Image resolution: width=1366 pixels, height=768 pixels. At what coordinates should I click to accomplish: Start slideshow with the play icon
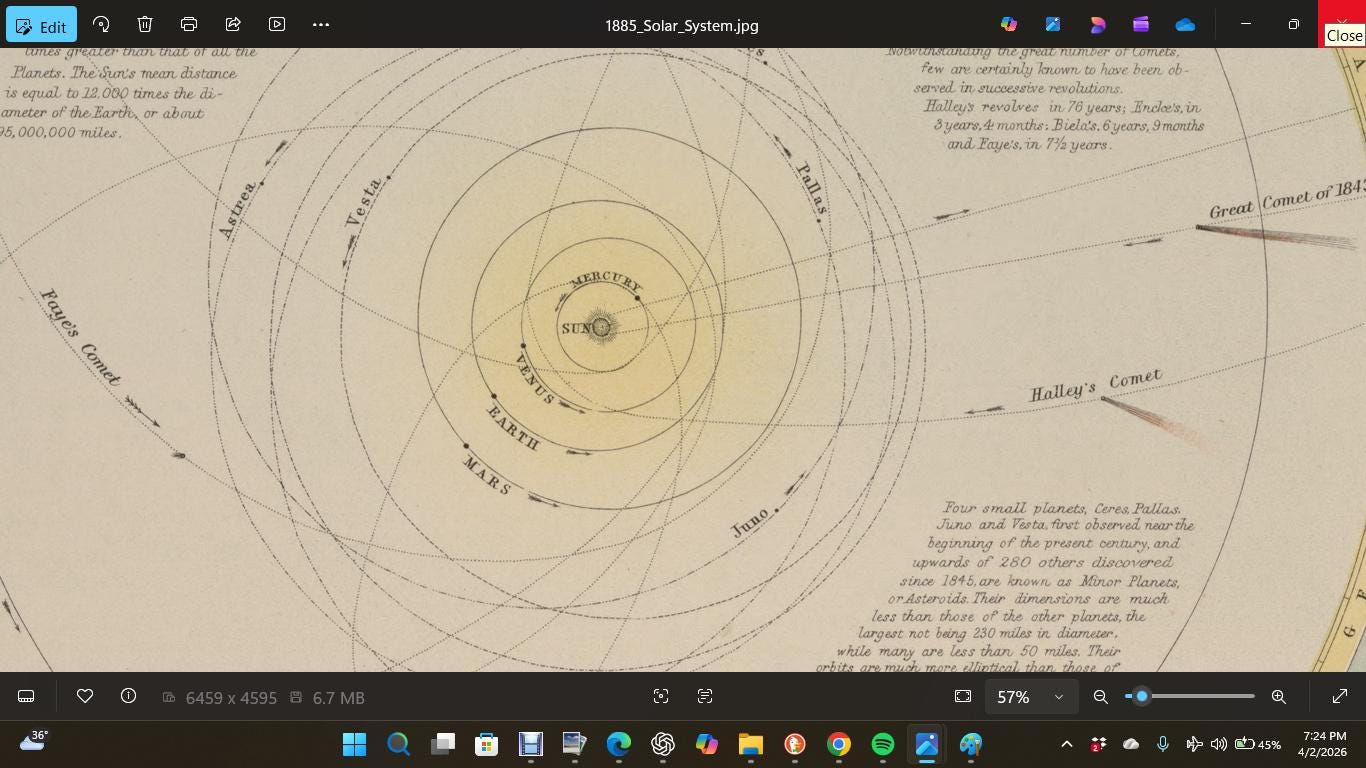coord(277,24)
